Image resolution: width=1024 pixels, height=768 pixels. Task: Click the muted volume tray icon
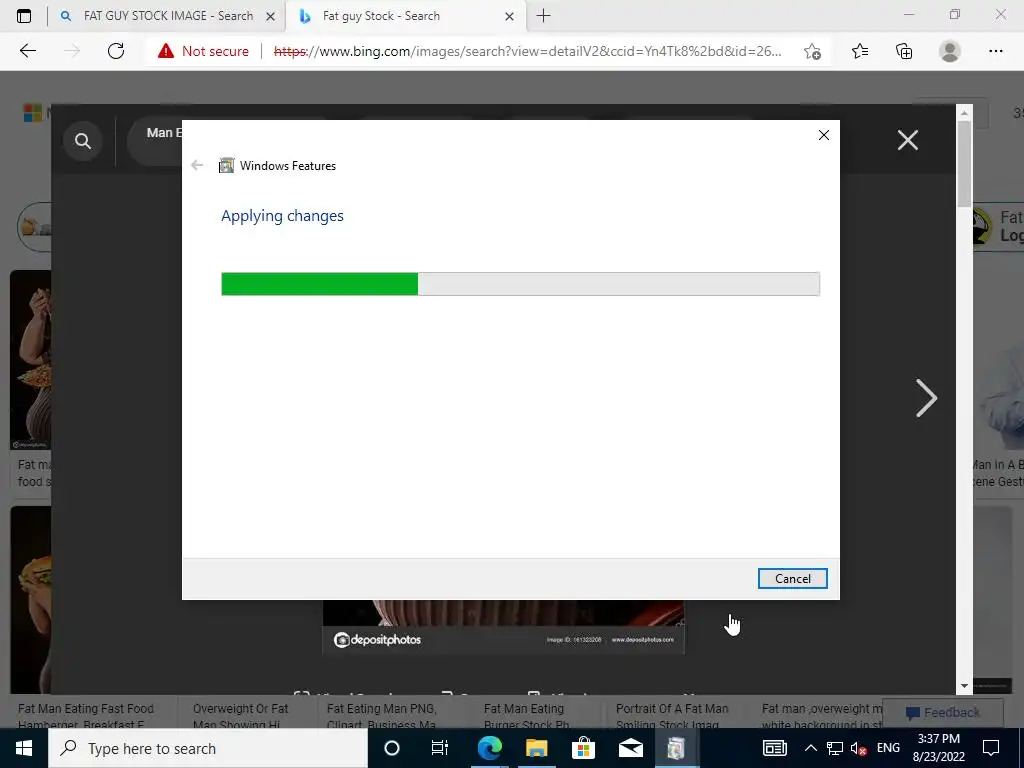[859, 748]
